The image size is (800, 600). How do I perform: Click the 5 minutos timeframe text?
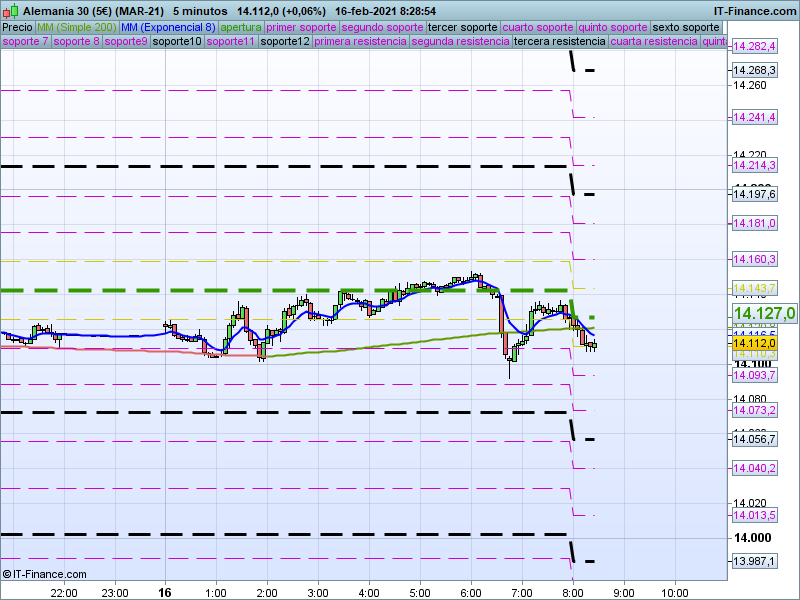(200, 11)
